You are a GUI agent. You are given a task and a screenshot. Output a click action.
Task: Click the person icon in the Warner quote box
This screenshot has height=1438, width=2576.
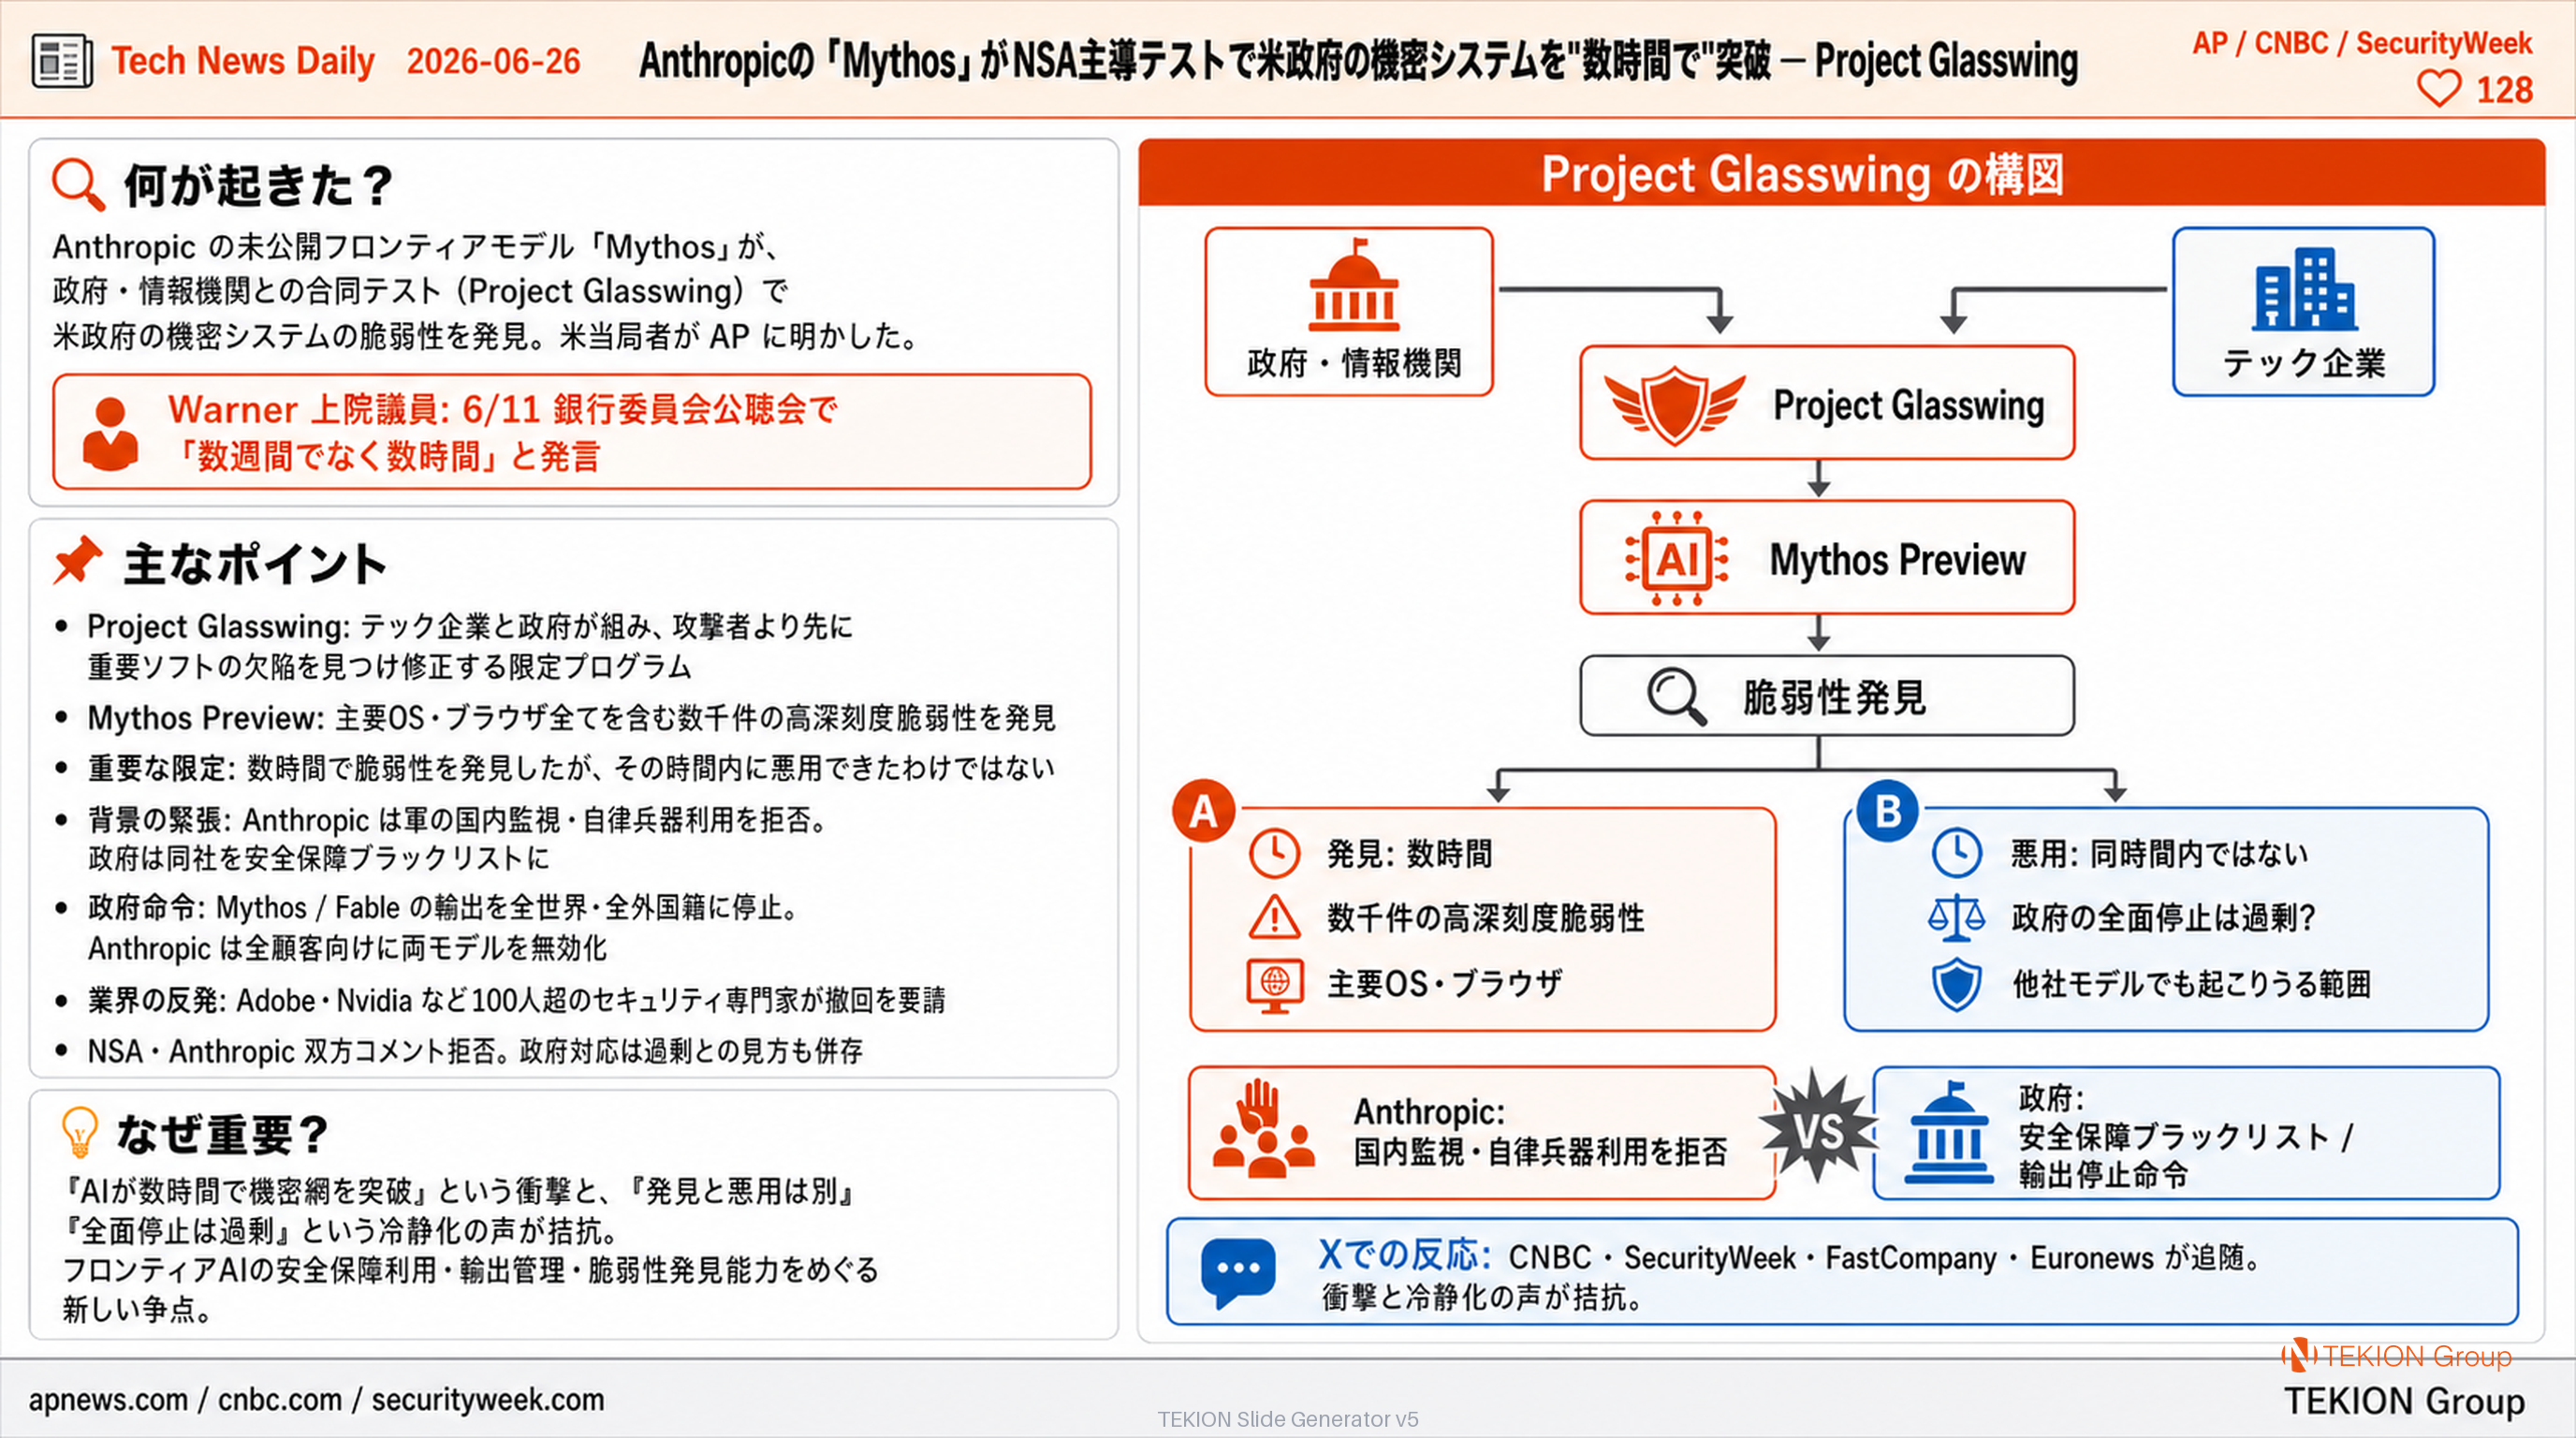pos(110,434)
